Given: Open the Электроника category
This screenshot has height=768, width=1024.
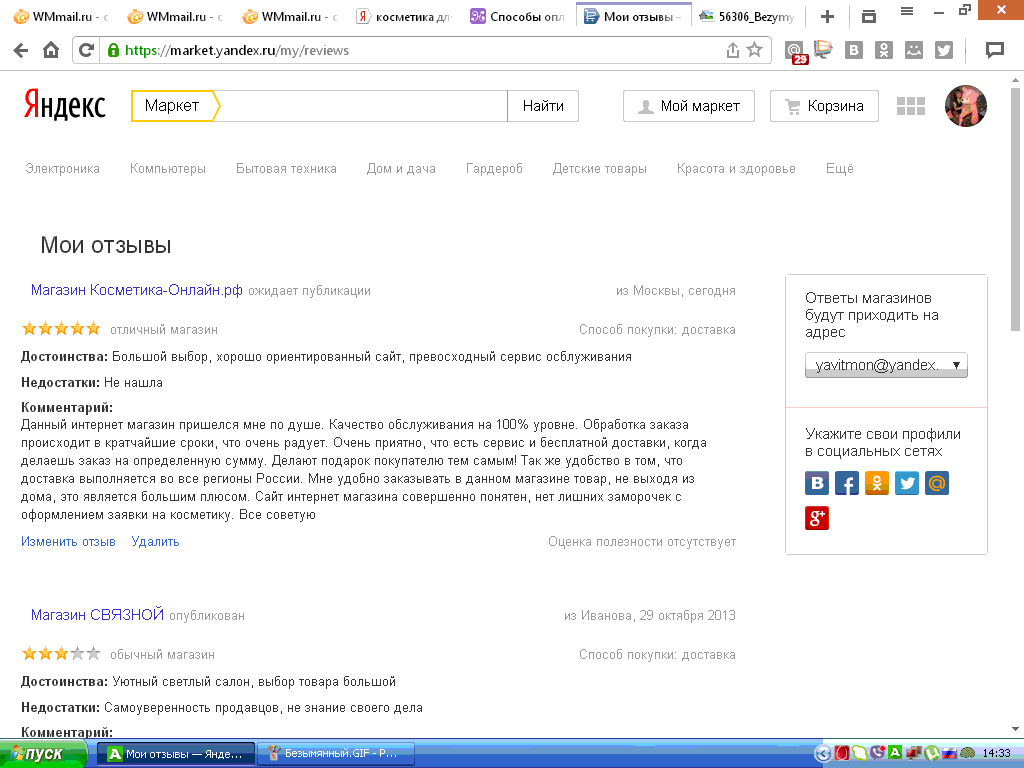Looking at the screenshot, I should 63,168.
